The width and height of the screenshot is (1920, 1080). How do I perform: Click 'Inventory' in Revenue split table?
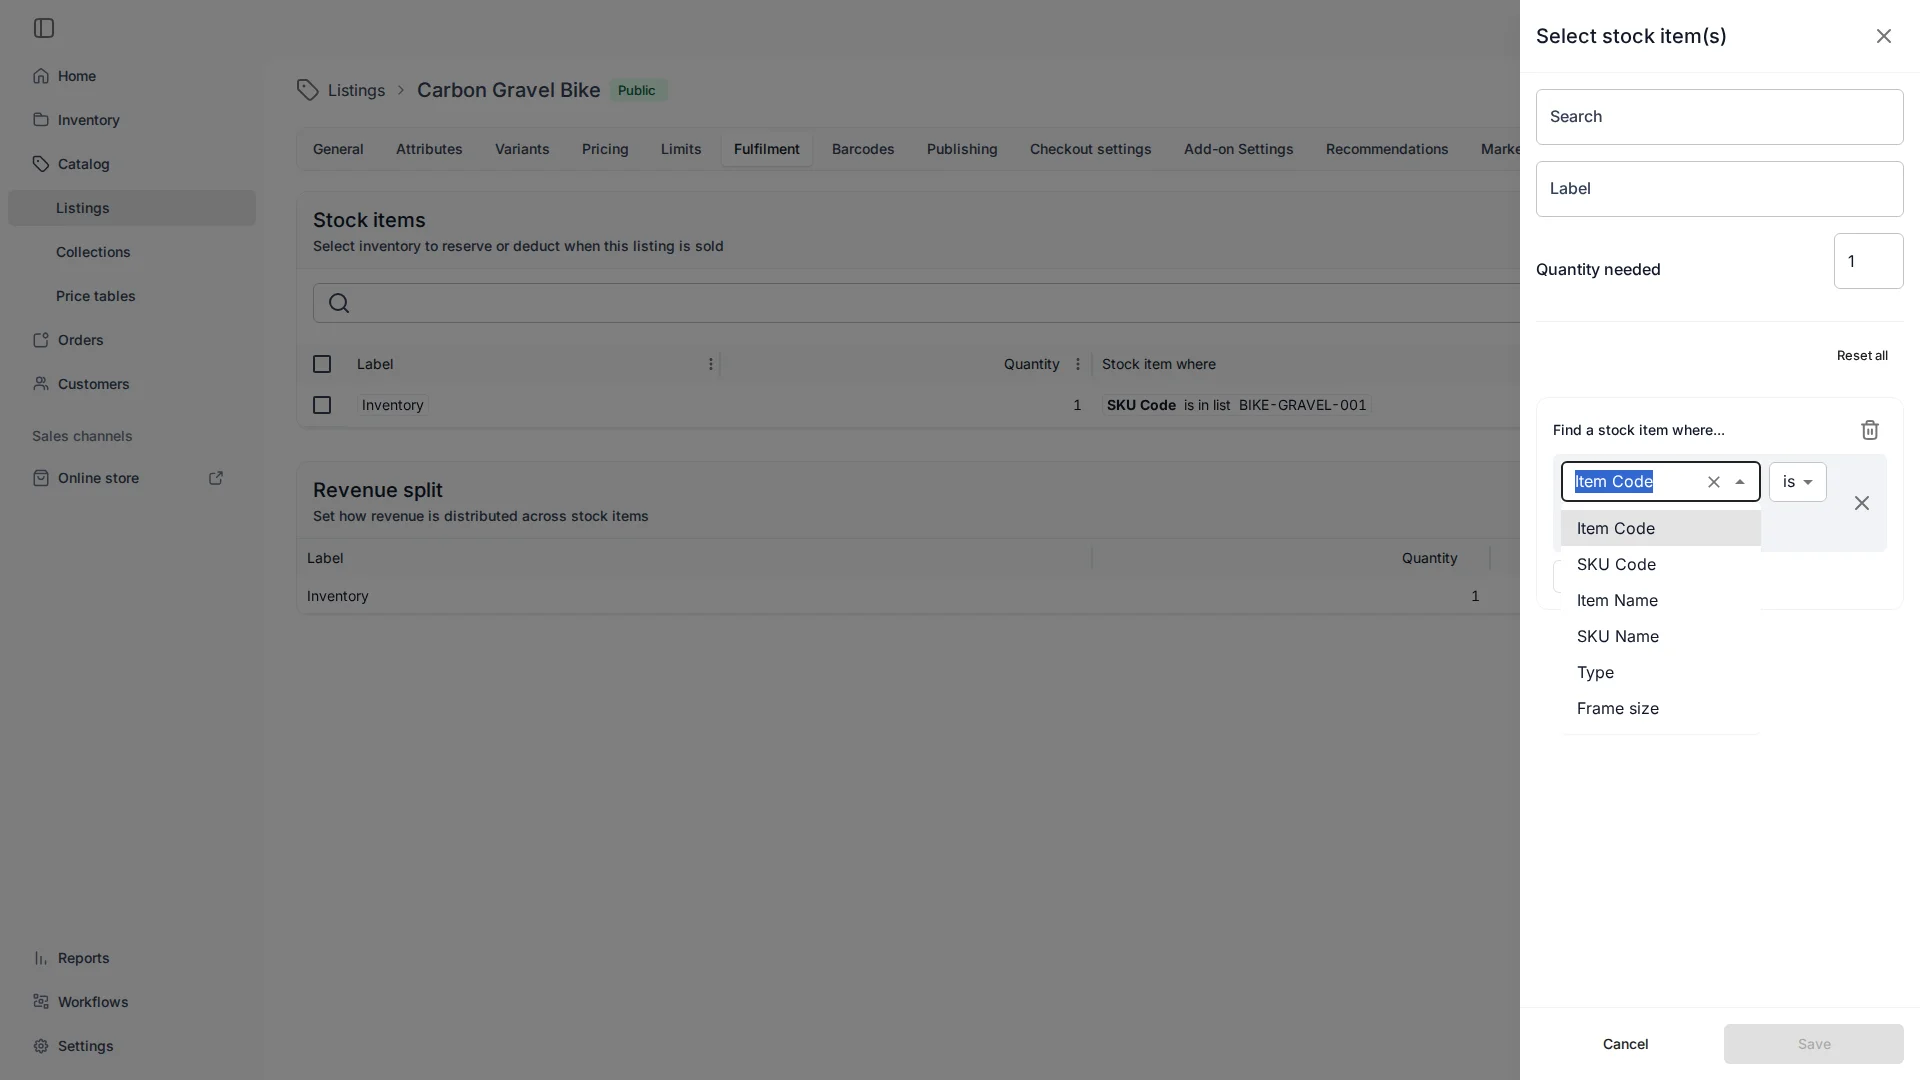tap(338, 596)
